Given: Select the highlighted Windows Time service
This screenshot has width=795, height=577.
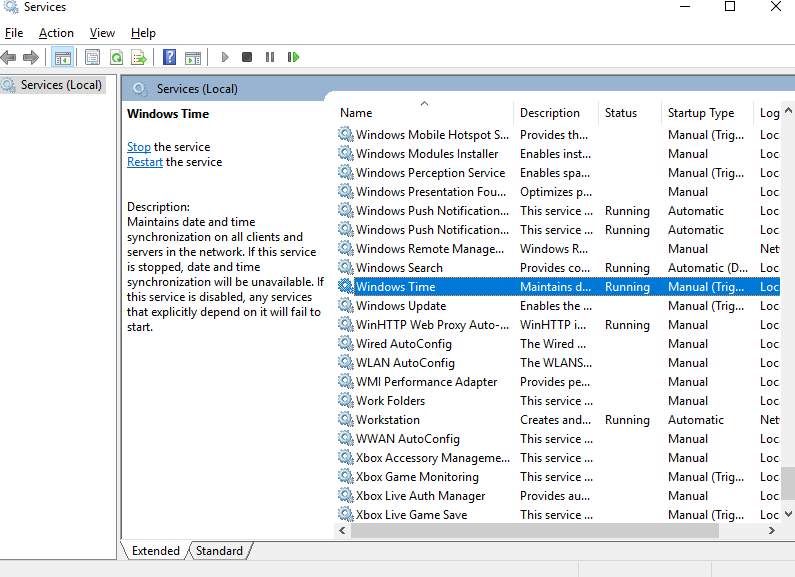Looking at the screenshot, I should pos(558,286).
